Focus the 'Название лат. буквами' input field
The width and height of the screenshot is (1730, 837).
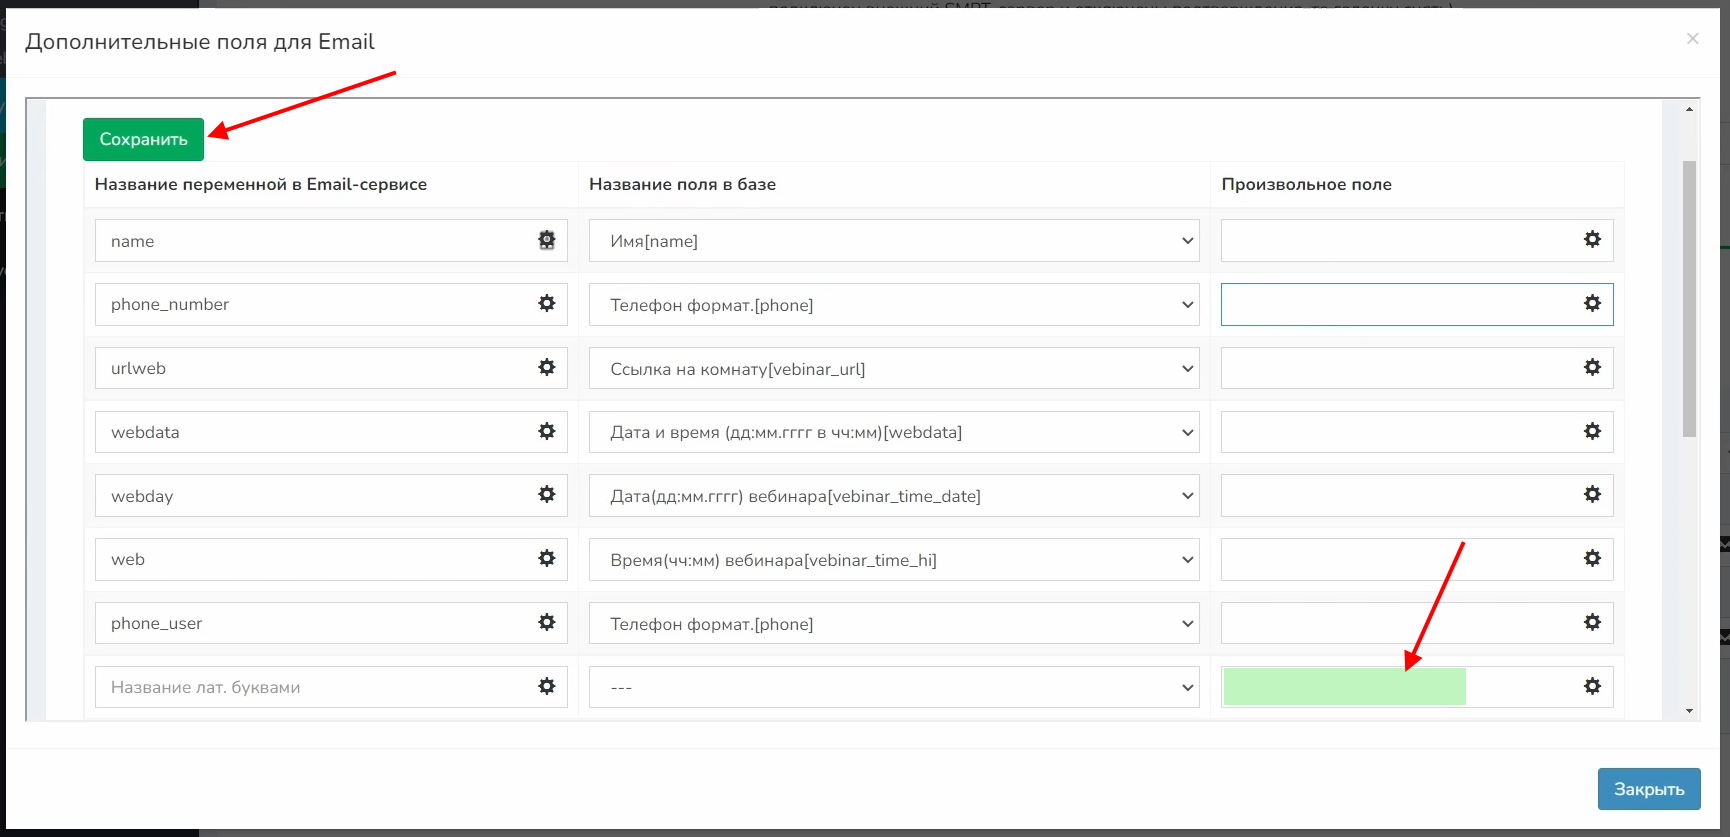click(315, 687)
